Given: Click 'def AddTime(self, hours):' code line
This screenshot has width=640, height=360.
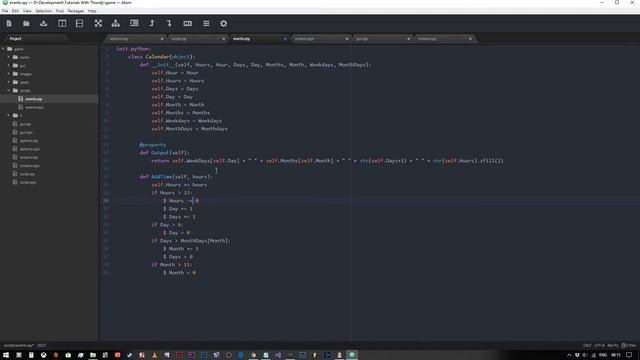Looking at the screenshot, I should click(176, 177).
